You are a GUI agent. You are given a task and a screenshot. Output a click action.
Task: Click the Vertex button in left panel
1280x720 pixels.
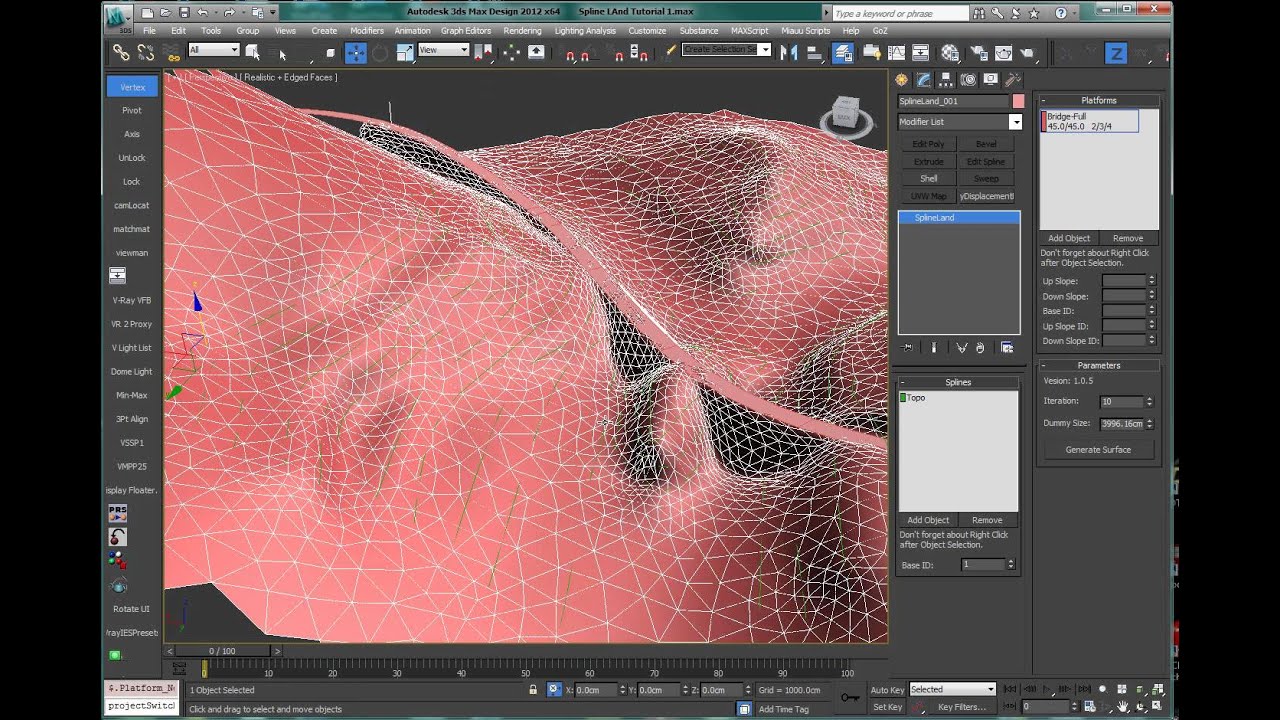[x=132, y=87]
